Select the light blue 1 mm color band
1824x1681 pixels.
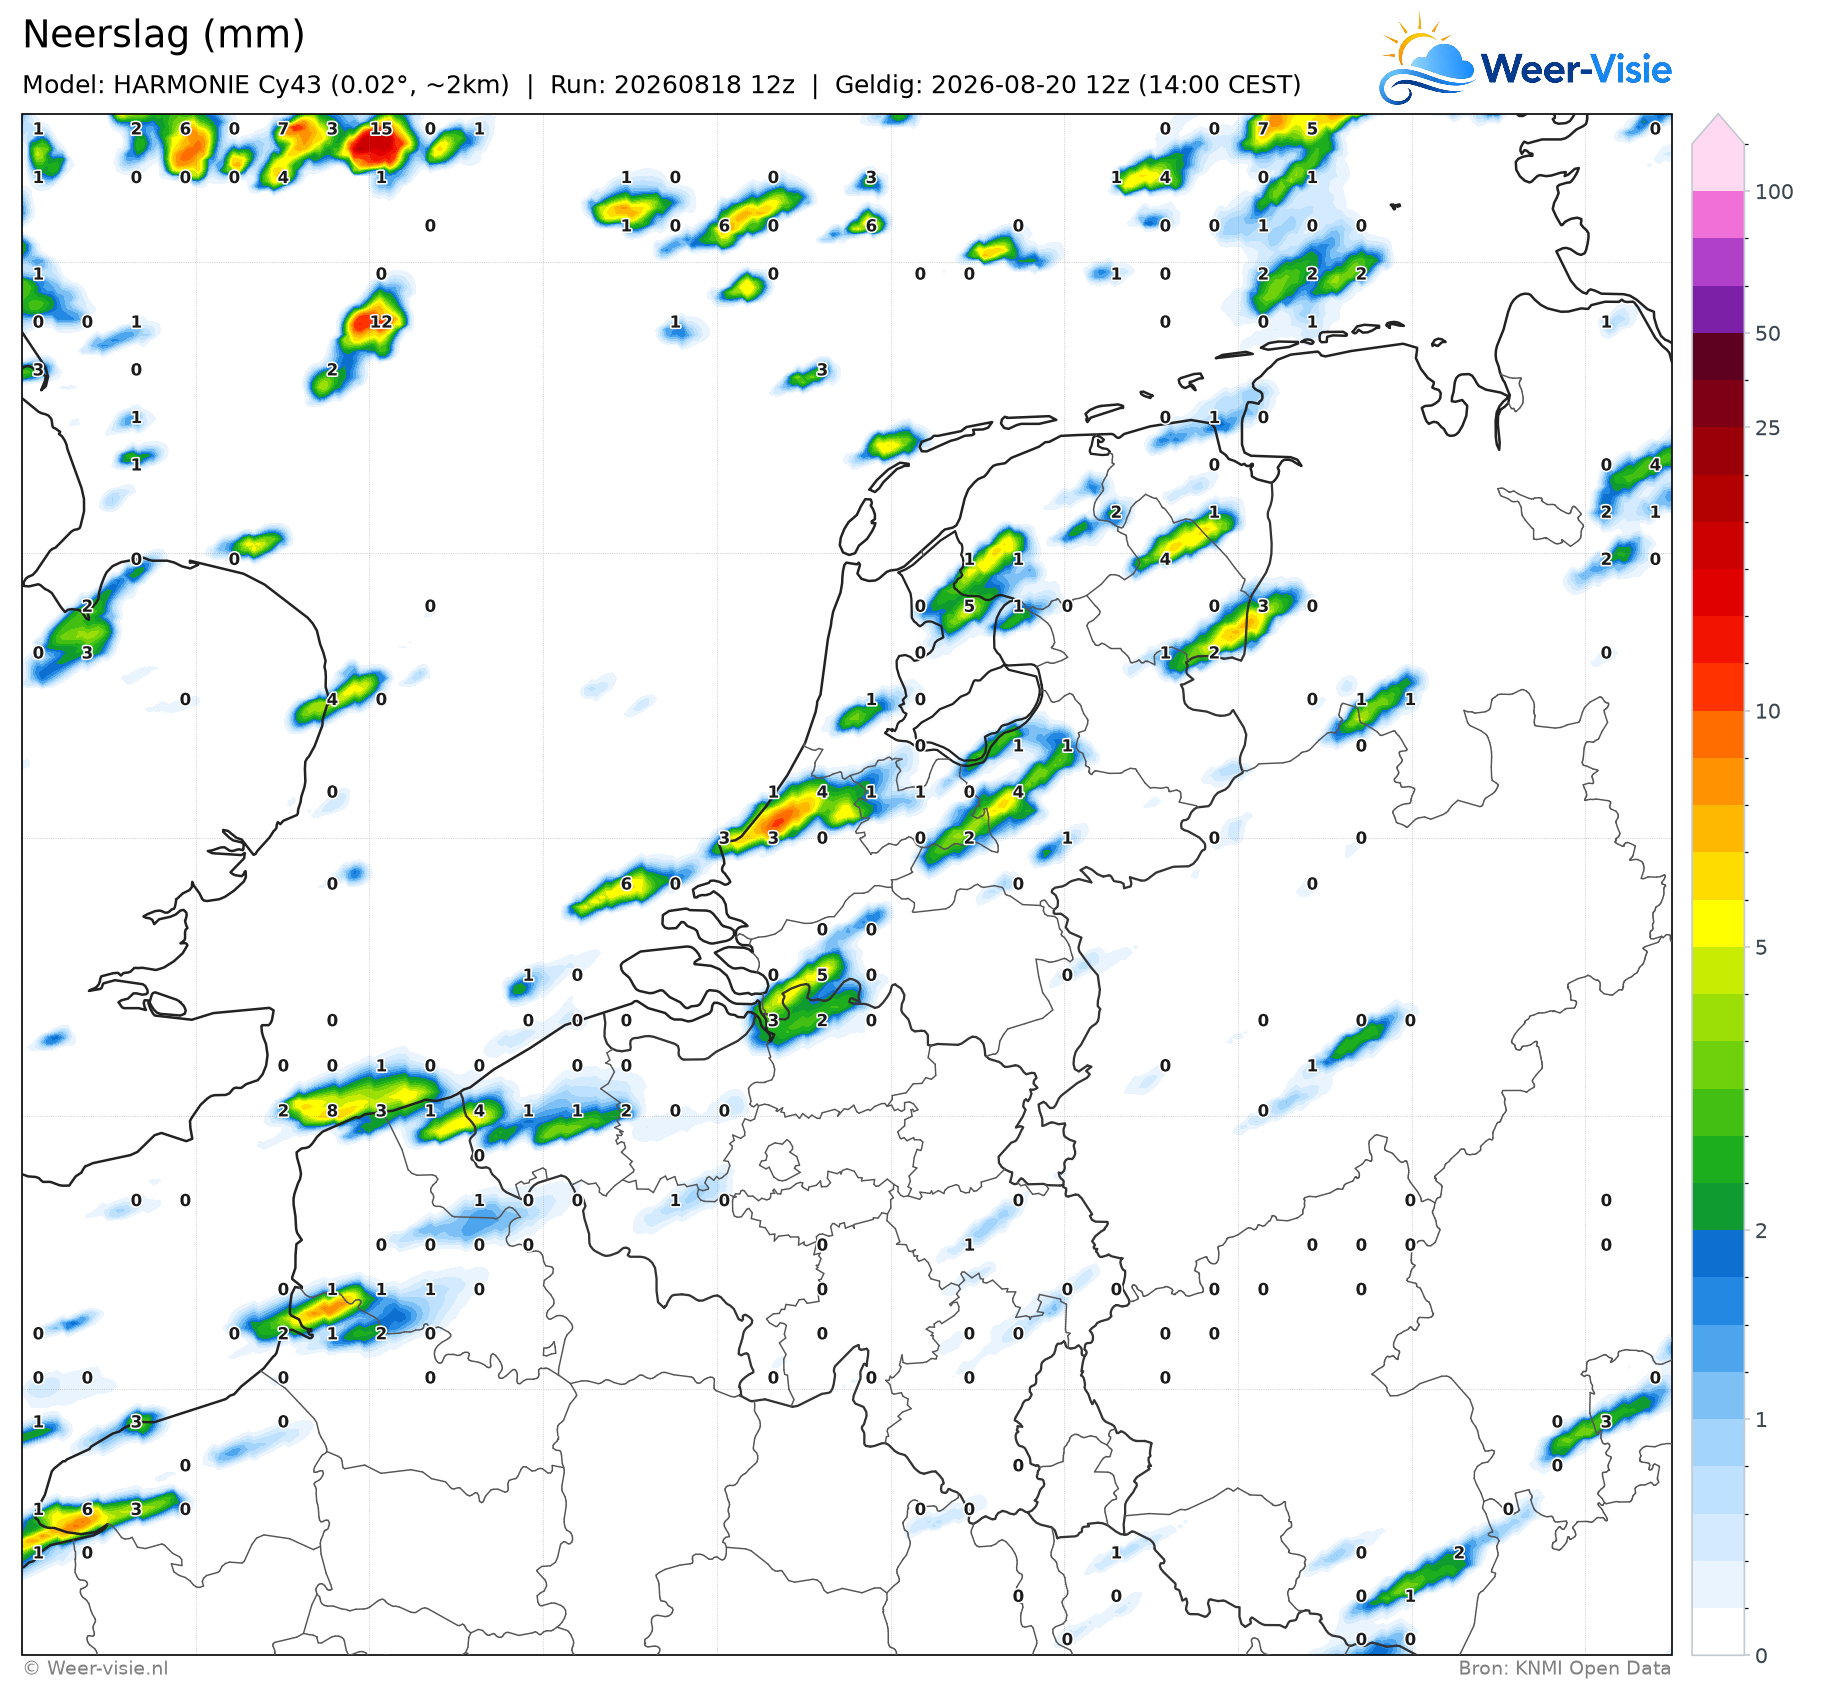point(1718,1395)
